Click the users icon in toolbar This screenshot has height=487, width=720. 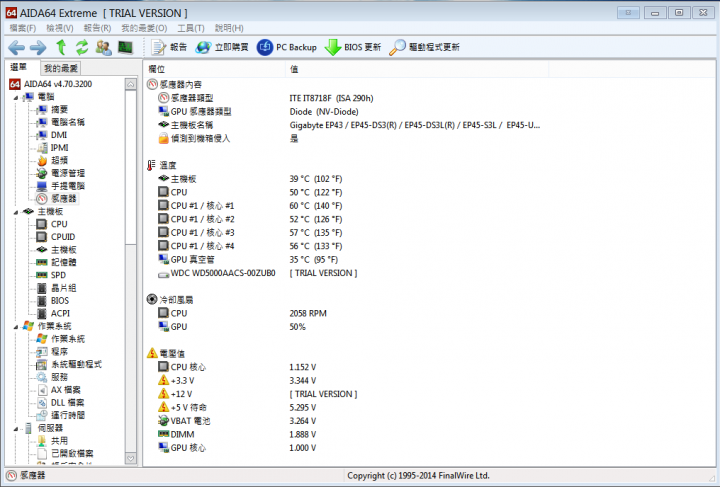click(104, 47)
